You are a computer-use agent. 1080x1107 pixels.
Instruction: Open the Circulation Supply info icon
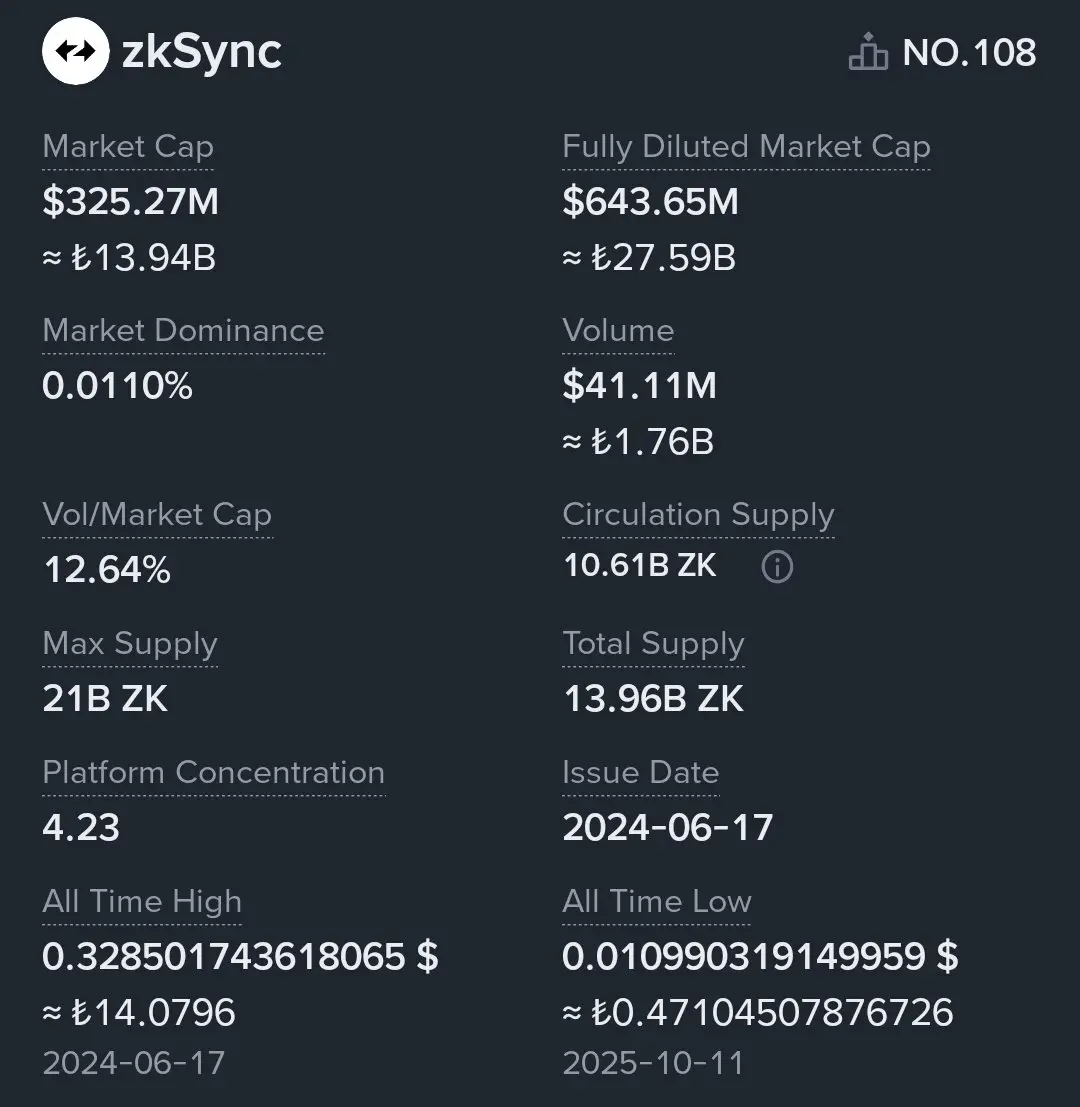[777, 566]
